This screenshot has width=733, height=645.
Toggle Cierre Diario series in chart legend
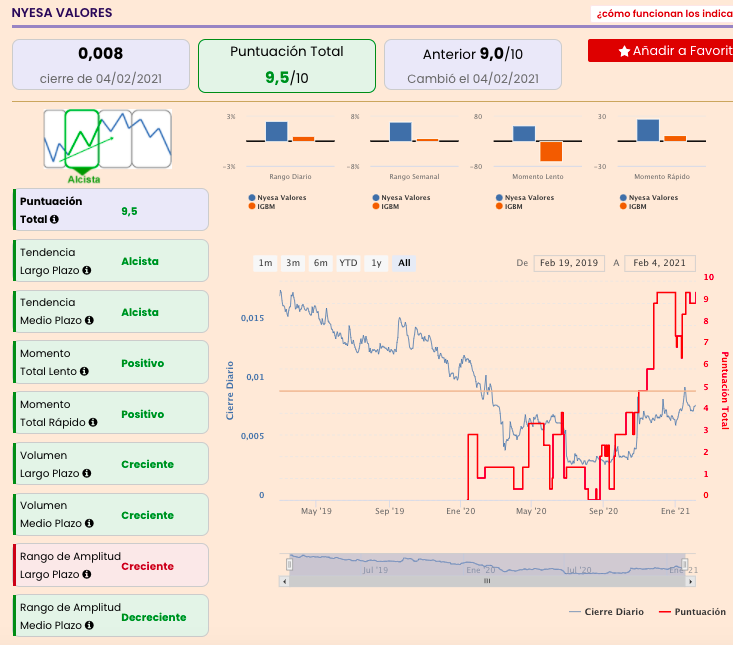(x=606, y=612)
